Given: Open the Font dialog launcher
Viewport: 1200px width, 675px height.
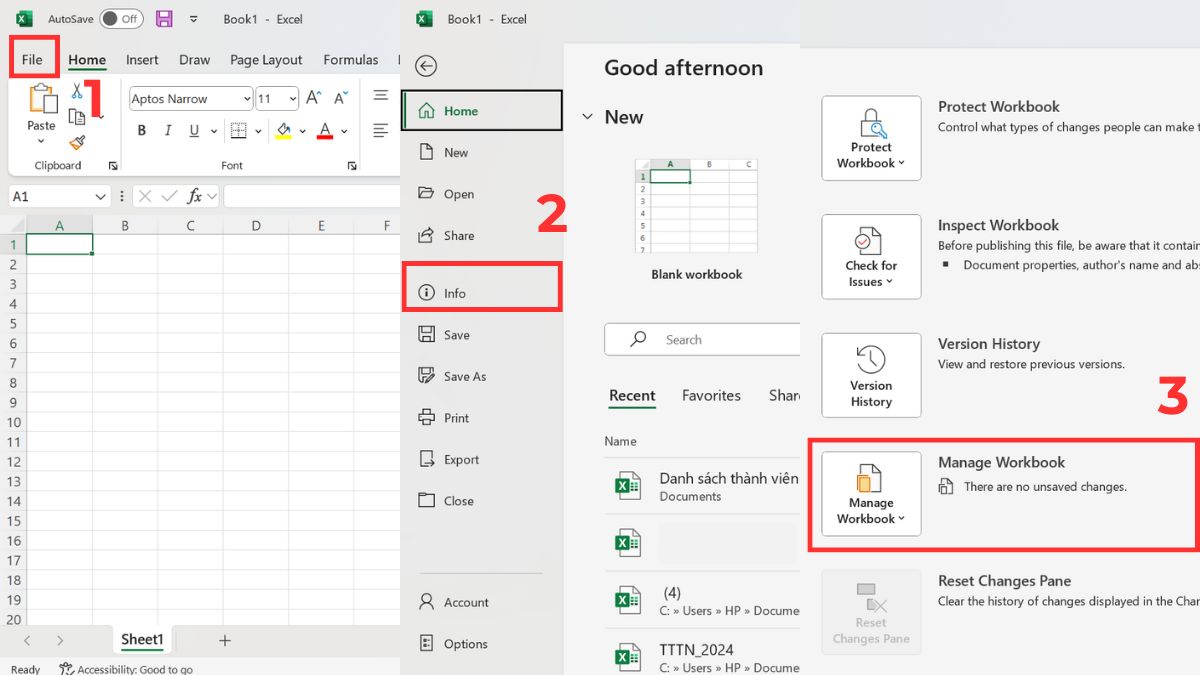Looking at the screenshot, I should point(352,166).
